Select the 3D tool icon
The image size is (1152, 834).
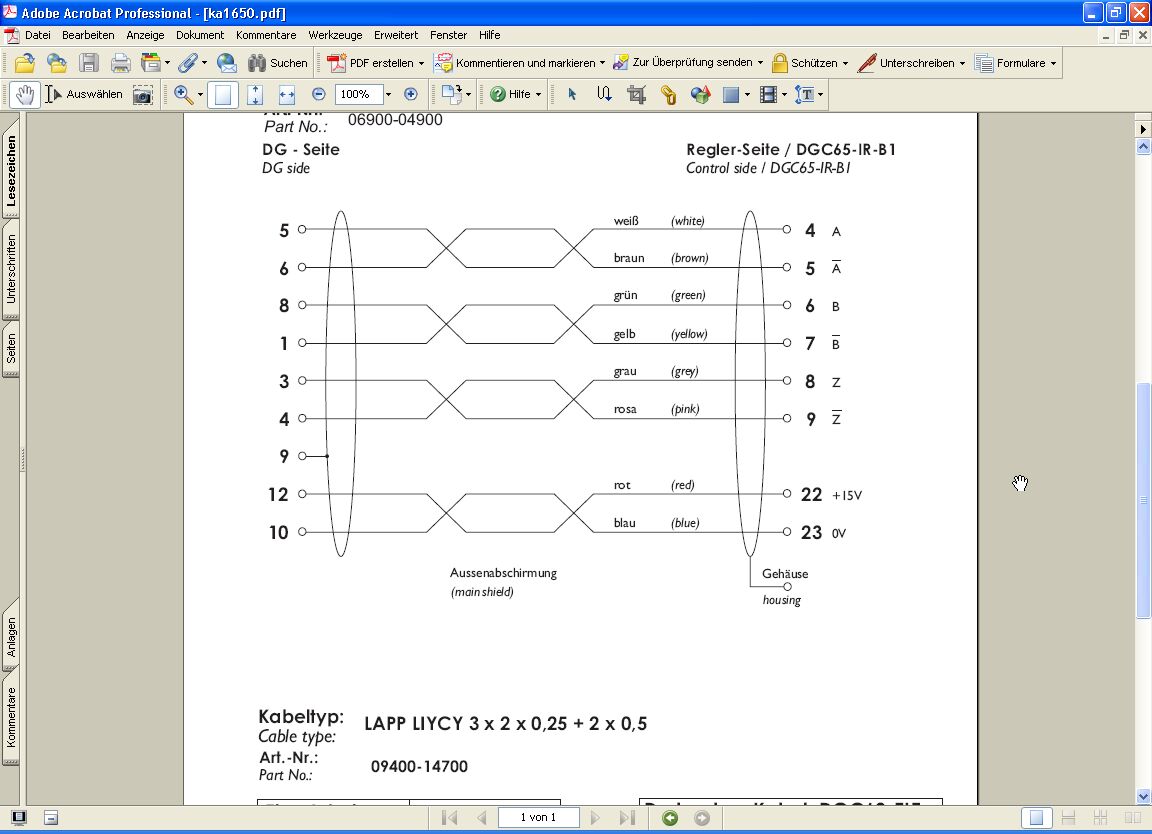[x=700, y=94]
